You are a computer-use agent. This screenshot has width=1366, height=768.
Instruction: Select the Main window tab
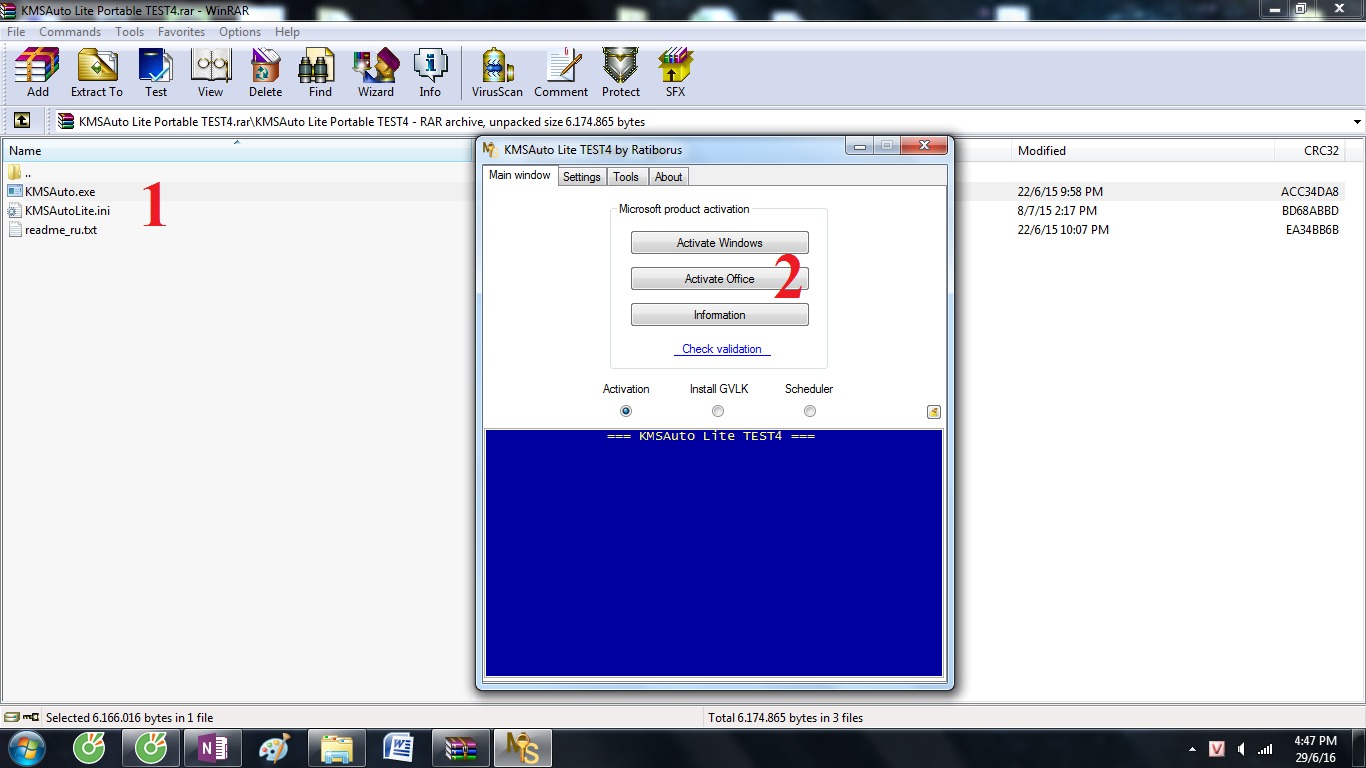pyautogui.click(x=520, y=175)
